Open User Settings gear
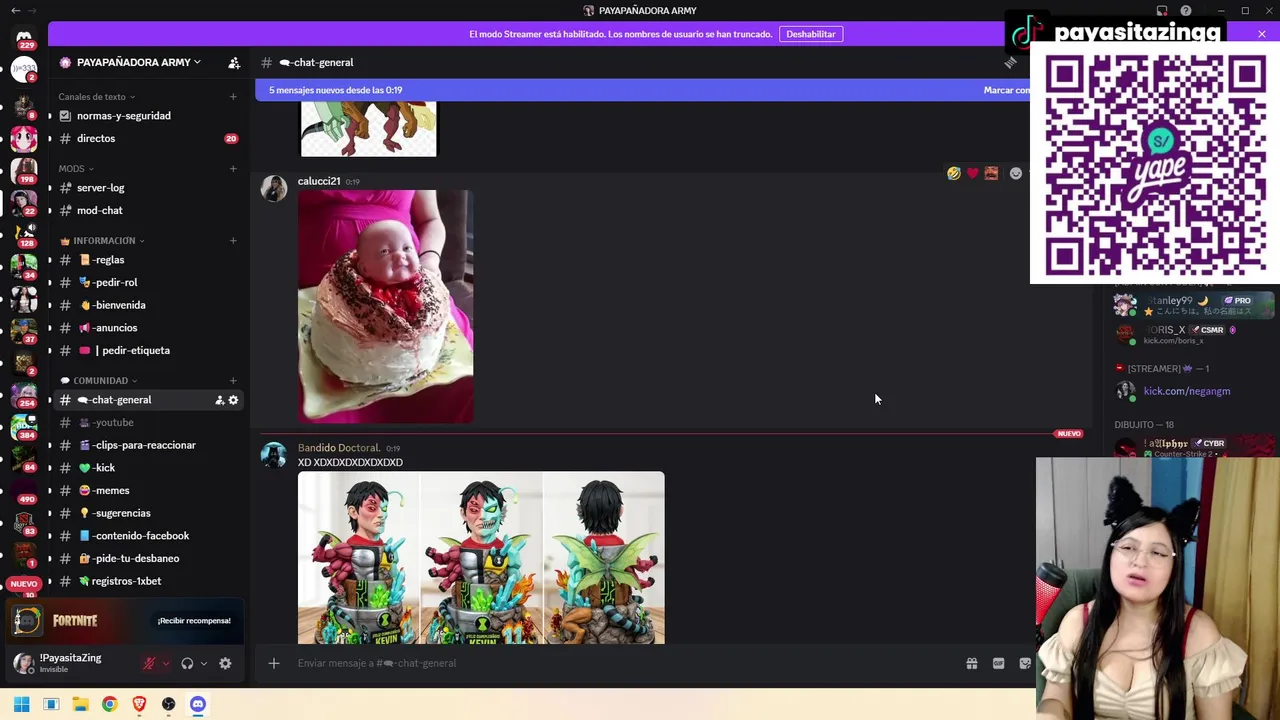The image size is (1280, 720). click(x=225, y=663)
